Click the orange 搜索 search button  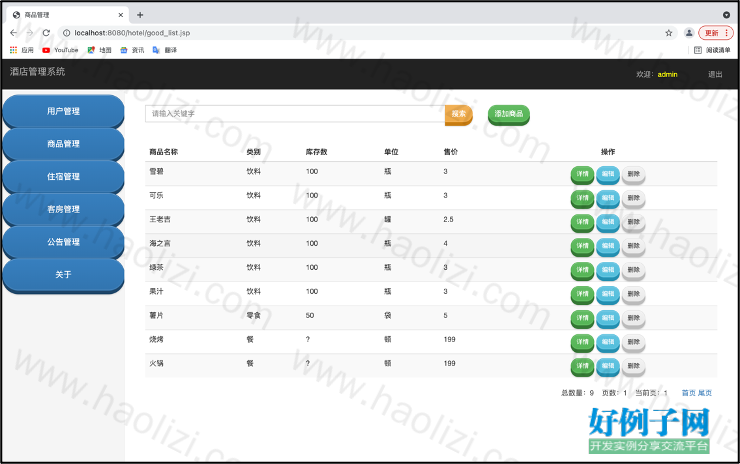(x=458, y=115)
